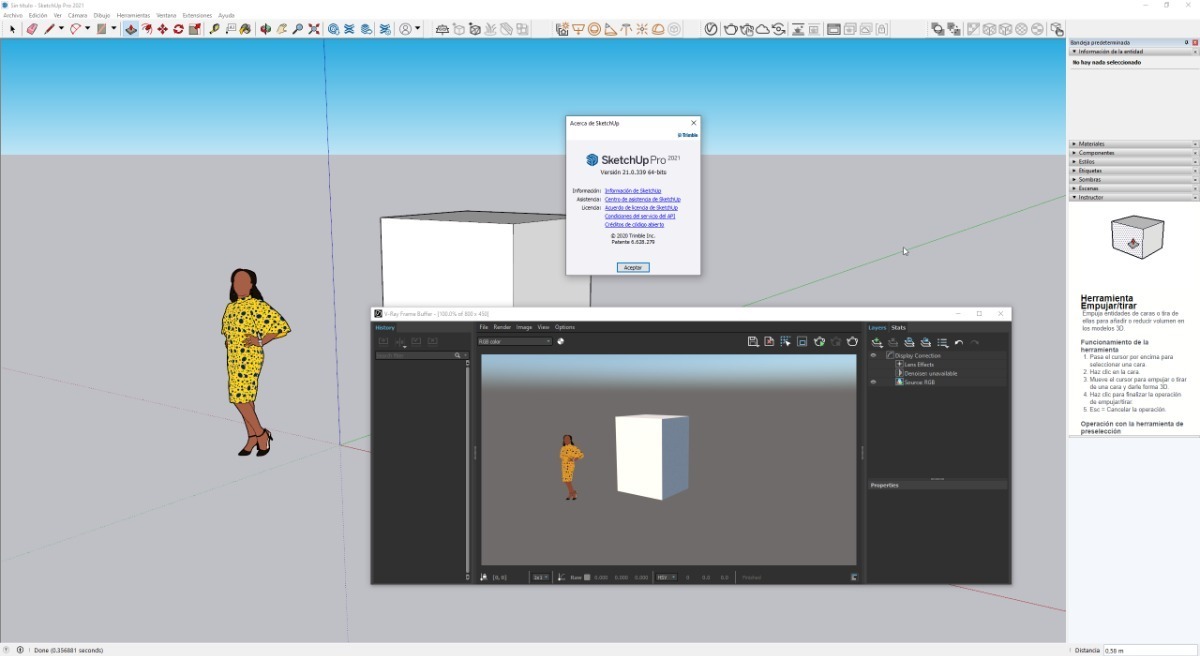Start V-Ray render with teapot icon
Image resolution: width=1200 pixels, height=656 pixels.
tap(731, 29)
